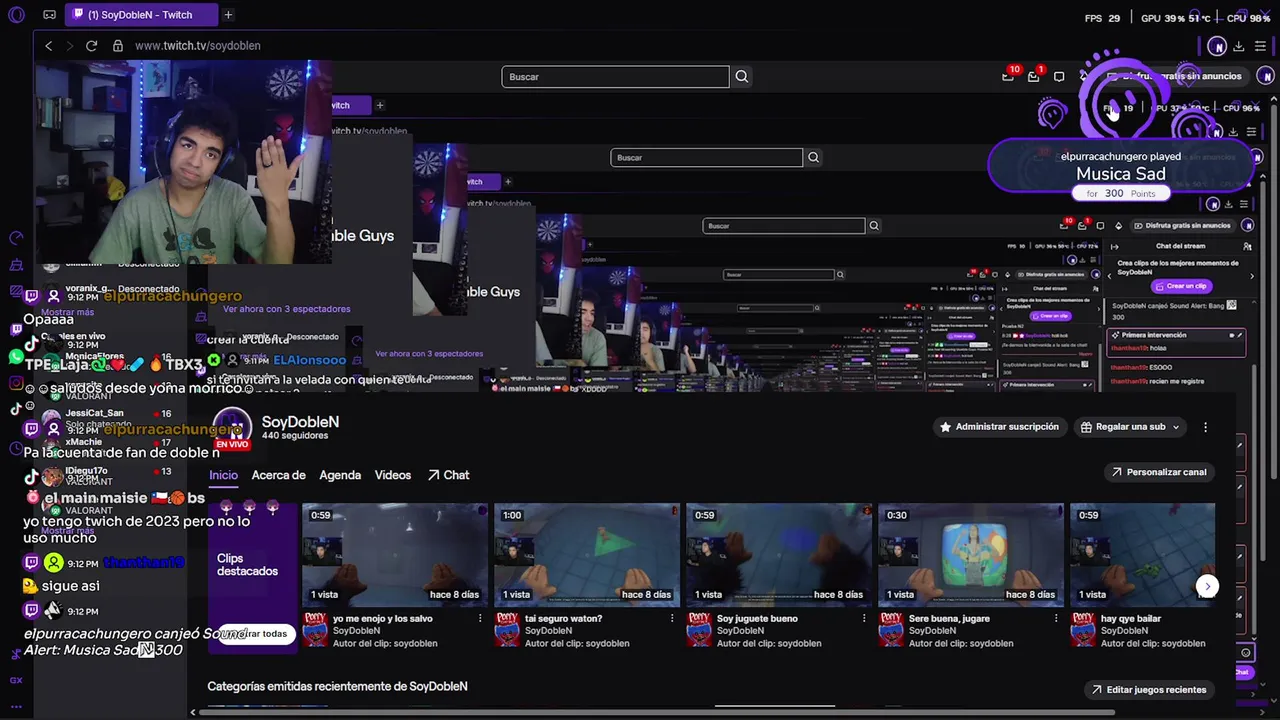The height and width of the screenshot is (720, 1280).
Task: Click Personalizar canal link
Action: 1158,472
